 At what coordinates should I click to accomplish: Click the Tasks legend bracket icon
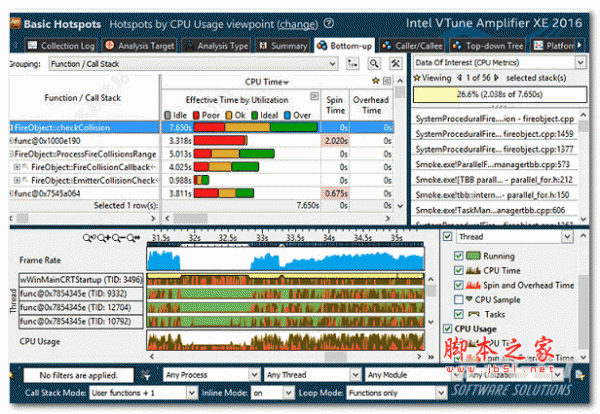pos(473,314)
